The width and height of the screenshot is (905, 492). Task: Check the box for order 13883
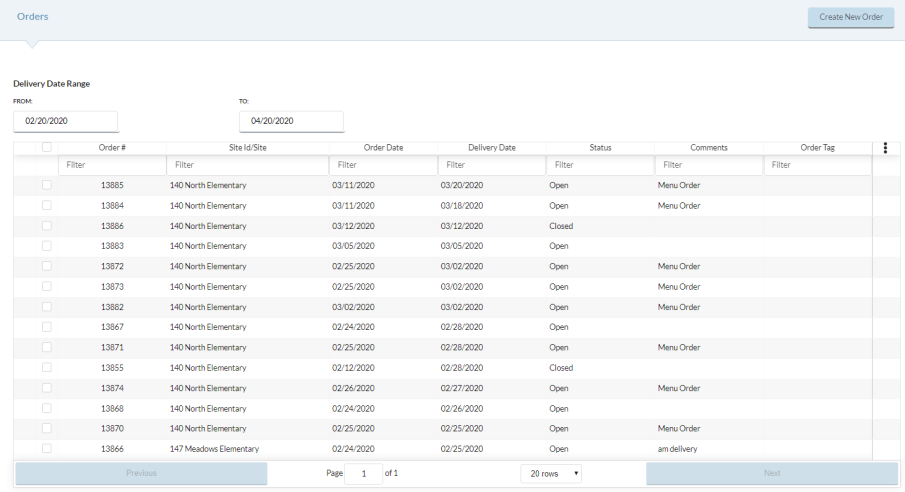click(x=47, y=245)
